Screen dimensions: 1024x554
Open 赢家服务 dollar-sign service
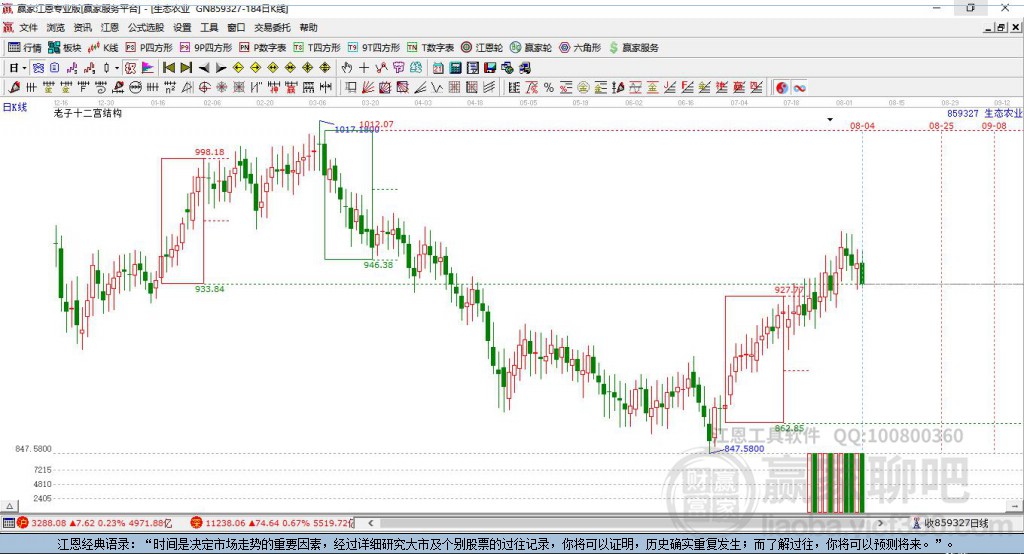point(633,48)
